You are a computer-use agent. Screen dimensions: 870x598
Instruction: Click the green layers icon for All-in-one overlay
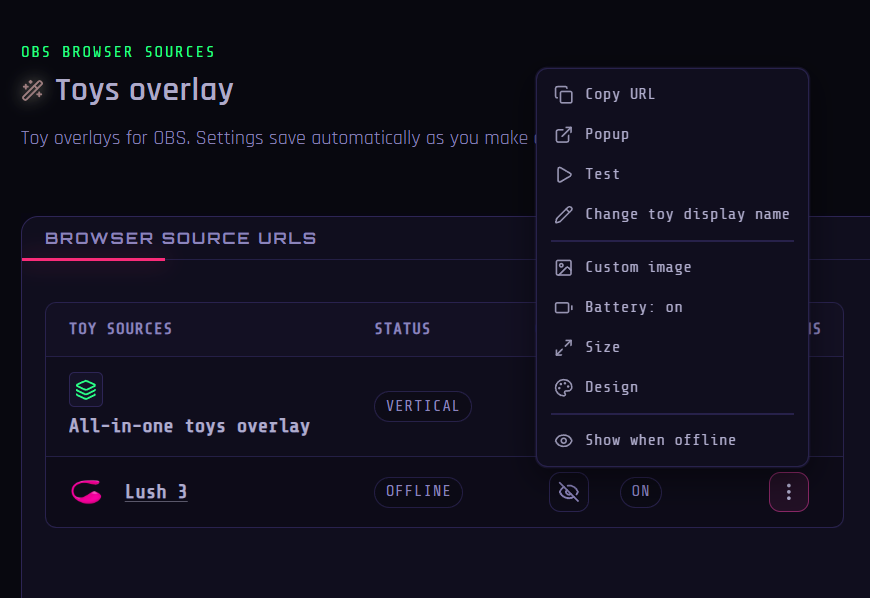86,389
